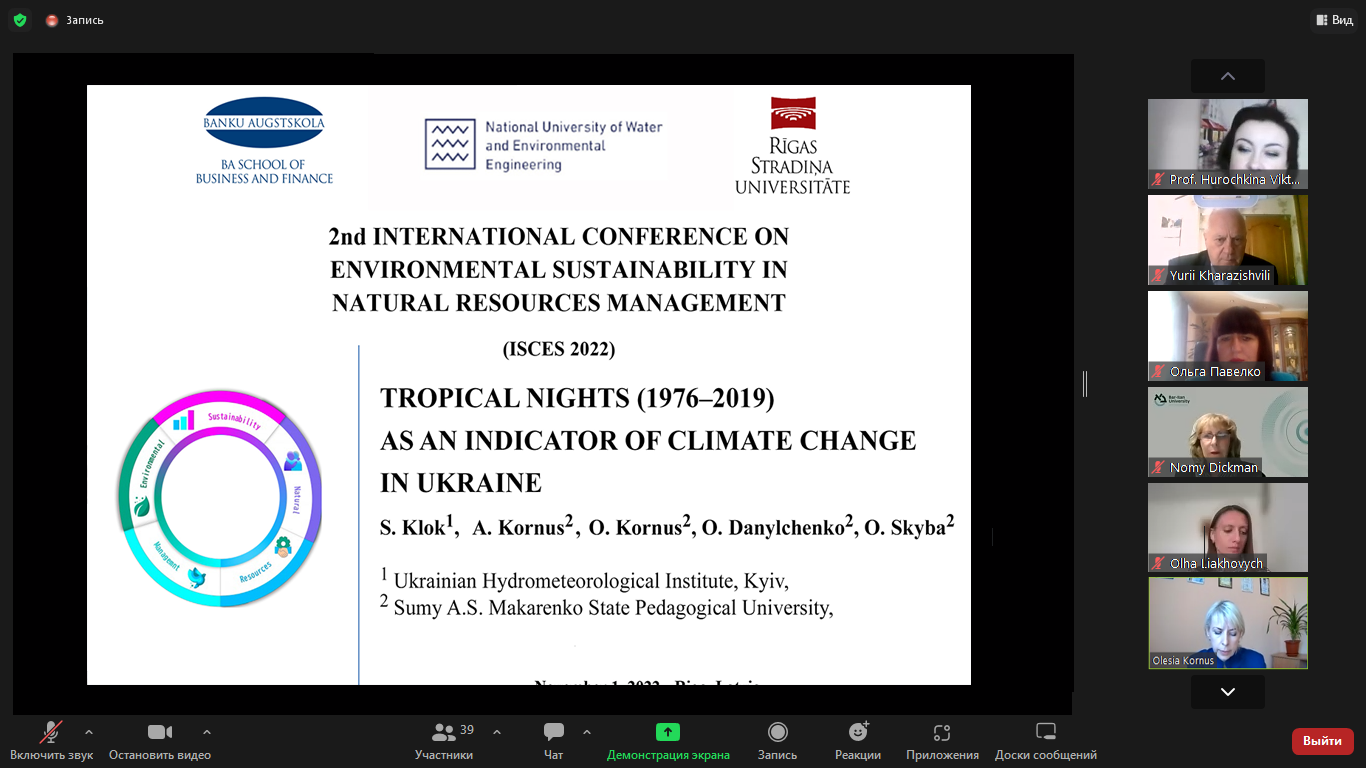
Task: Click the green Share Screen icon
Action: 668,733
